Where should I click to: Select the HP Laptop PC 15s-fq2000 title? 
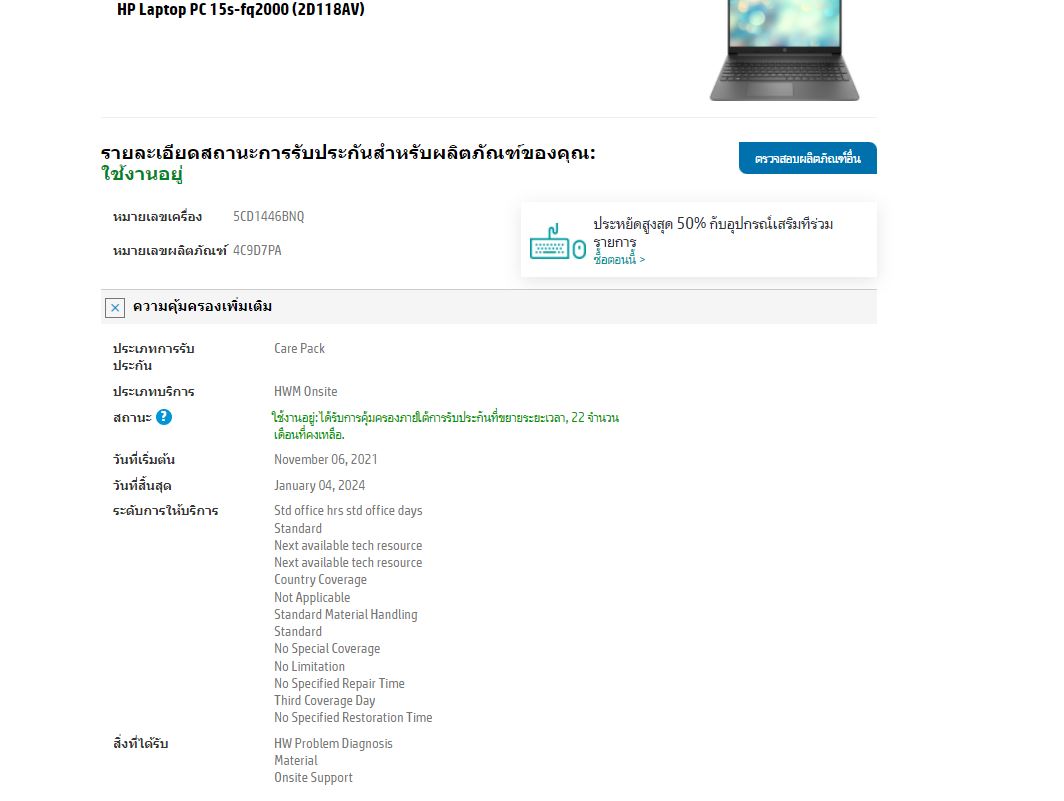(x=241, y=10)
